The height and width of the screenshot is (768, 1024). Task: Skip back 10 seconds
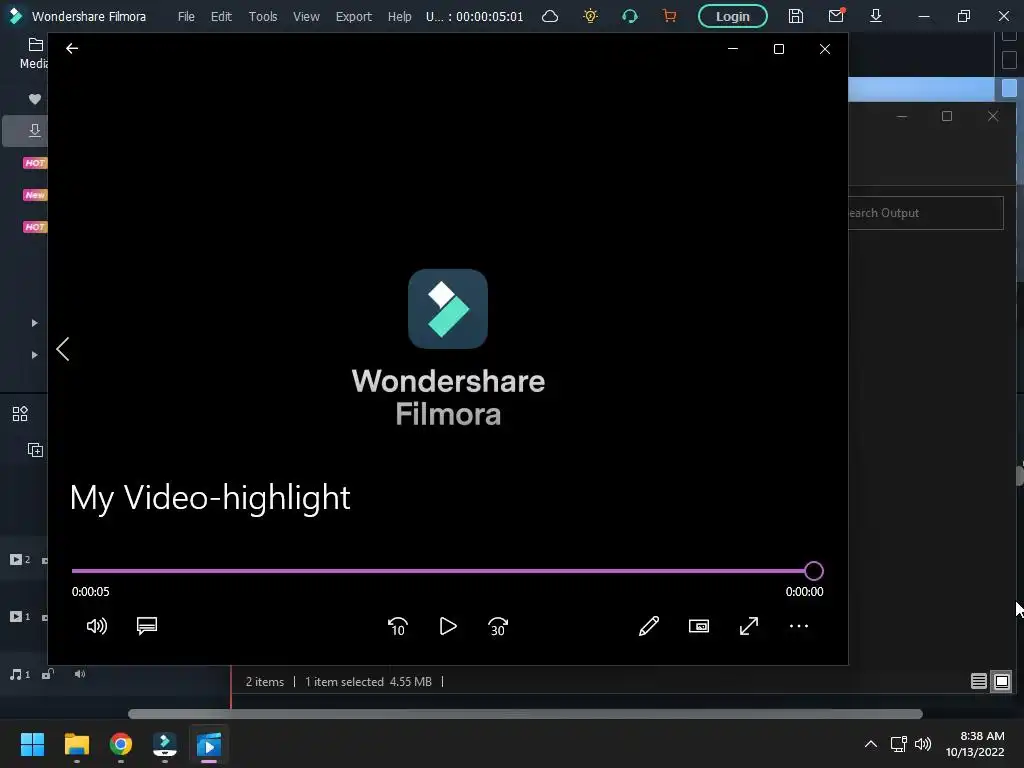point(398,626)
